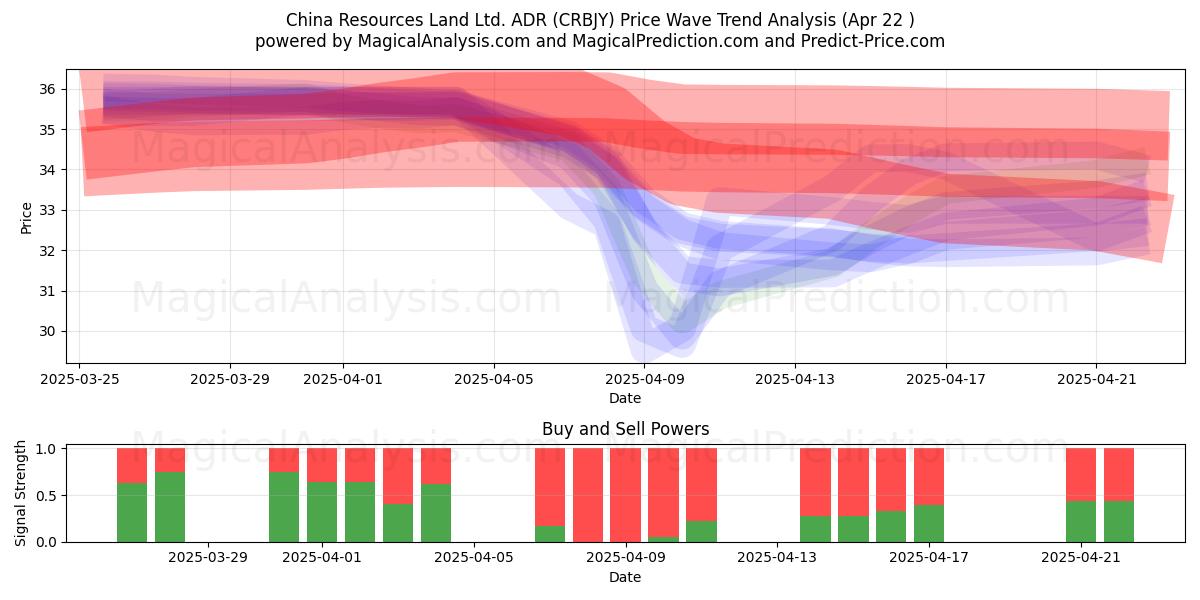Click the 'Buy and Sell Powers' chart title

click(x=625, y=429)
